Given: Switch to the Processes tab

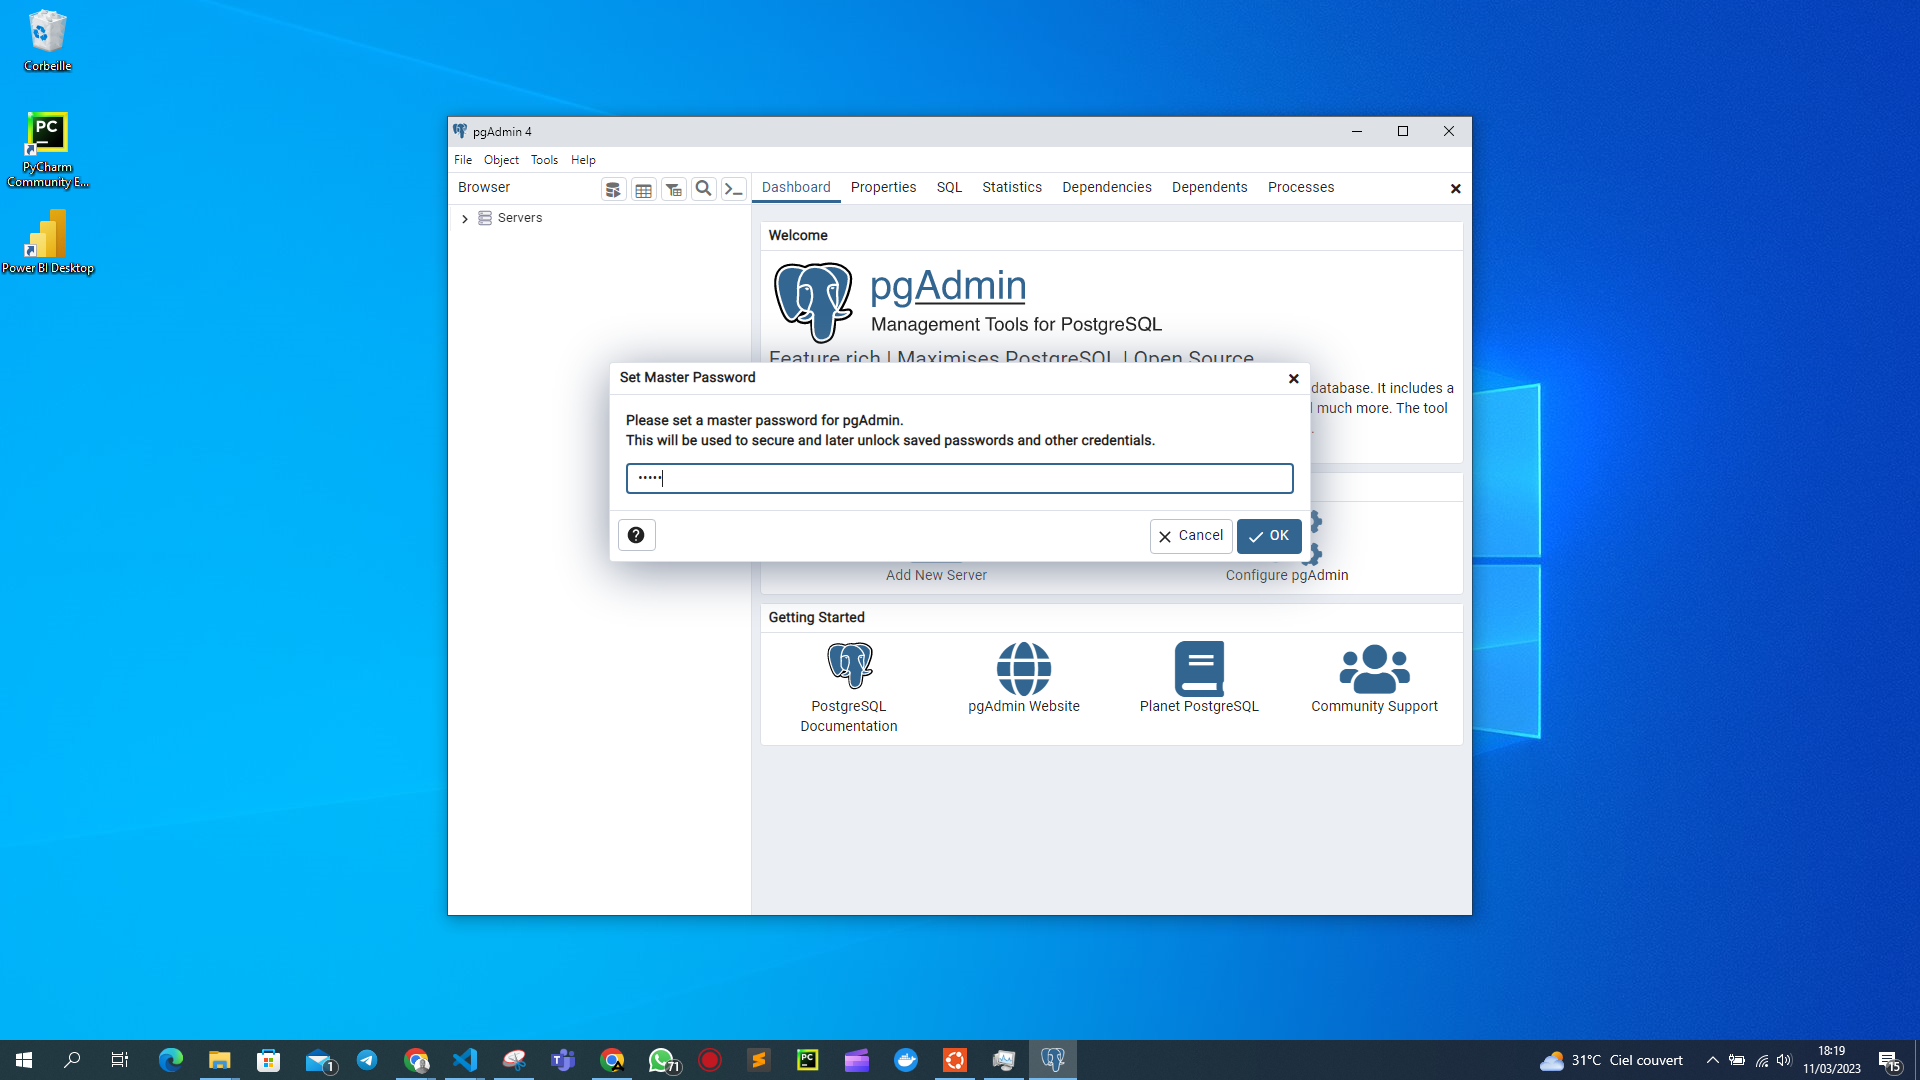Looking at the screenshot, I should click(1301, 187).
